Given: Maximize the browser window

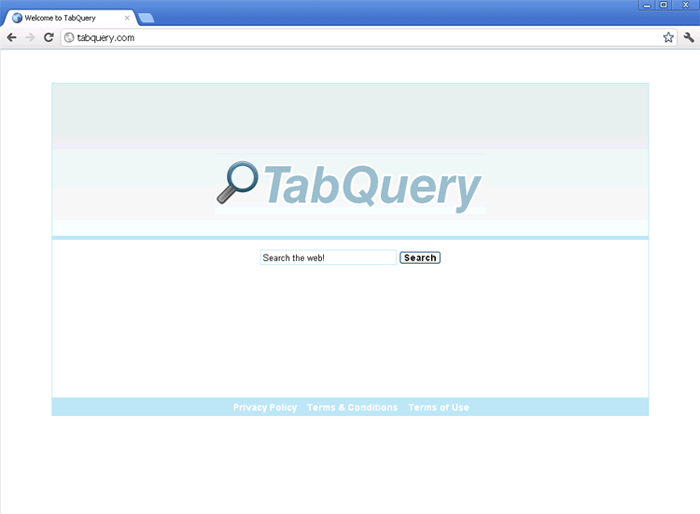Looking at the screenshot, I should [x=664, y=5].
